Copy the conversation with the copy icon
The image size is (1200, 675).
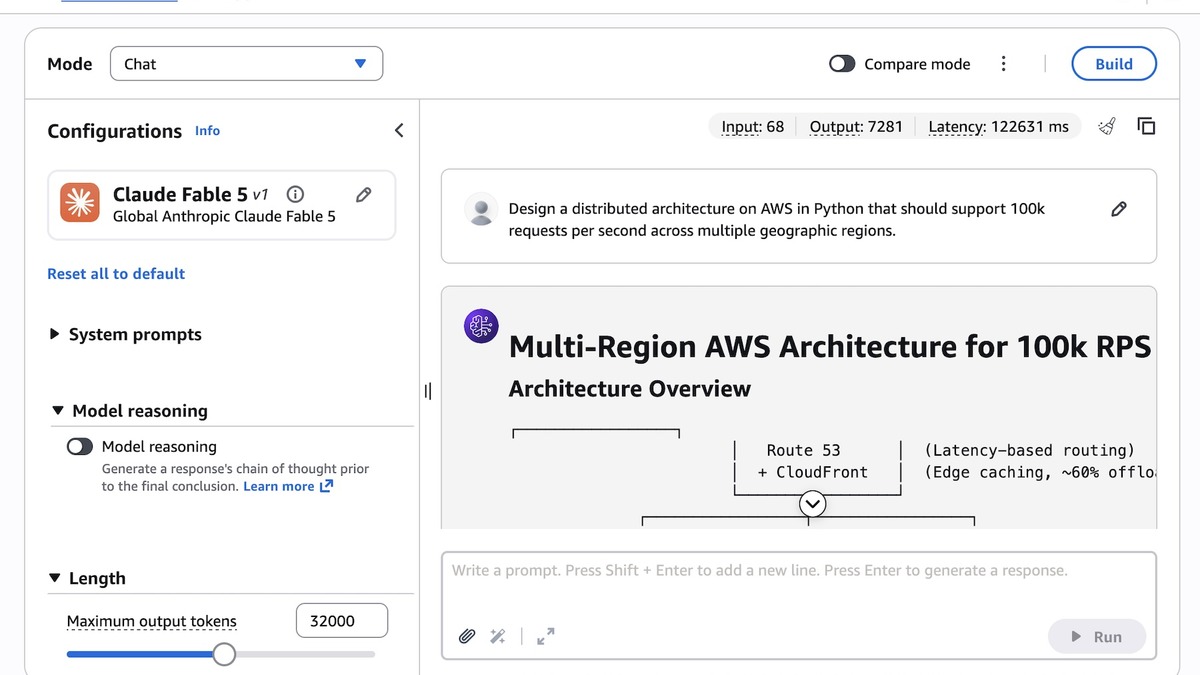click(1146, 126)
